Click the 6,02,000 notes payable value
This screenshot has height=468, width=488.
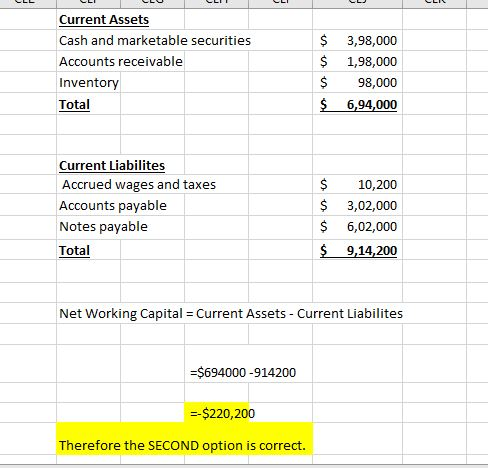click(358, 227)
